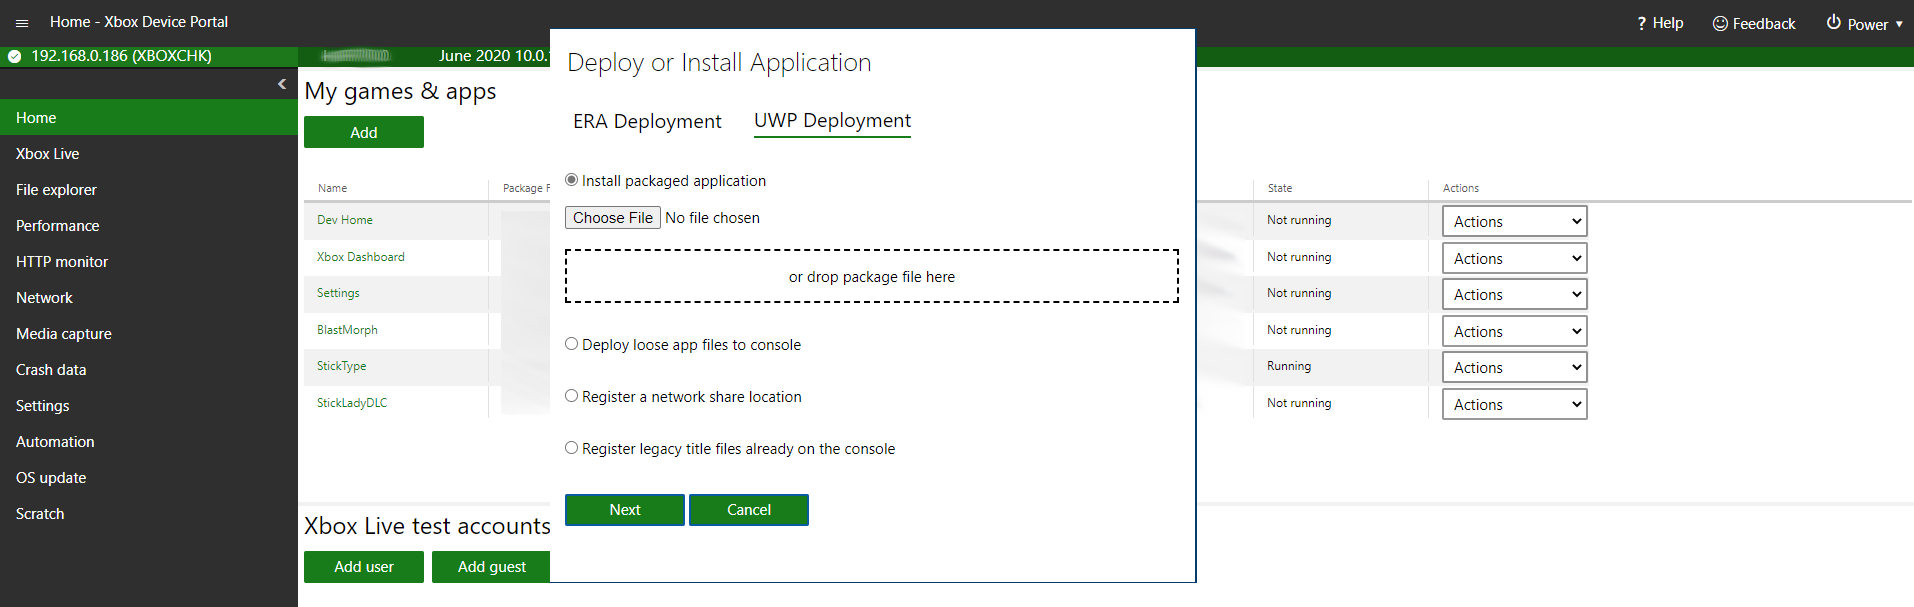
Task: Click the Not running state for Dev Home
Action: [1299, 220]
